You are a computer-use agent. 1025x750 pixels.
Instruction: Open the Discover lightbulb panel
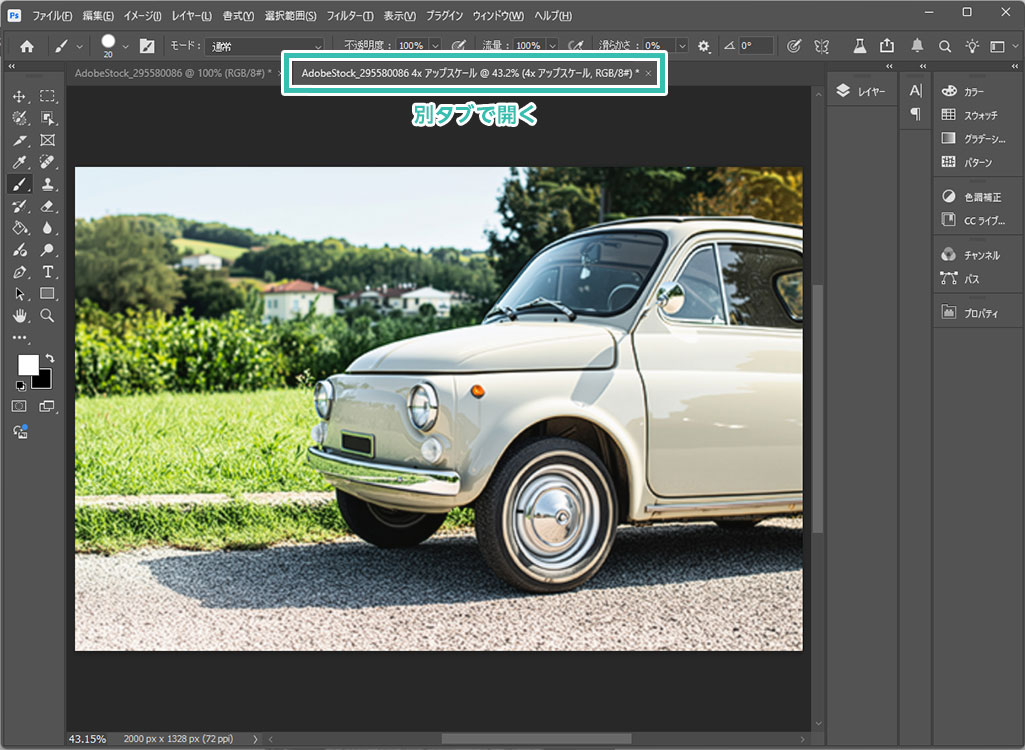[973, 46]
